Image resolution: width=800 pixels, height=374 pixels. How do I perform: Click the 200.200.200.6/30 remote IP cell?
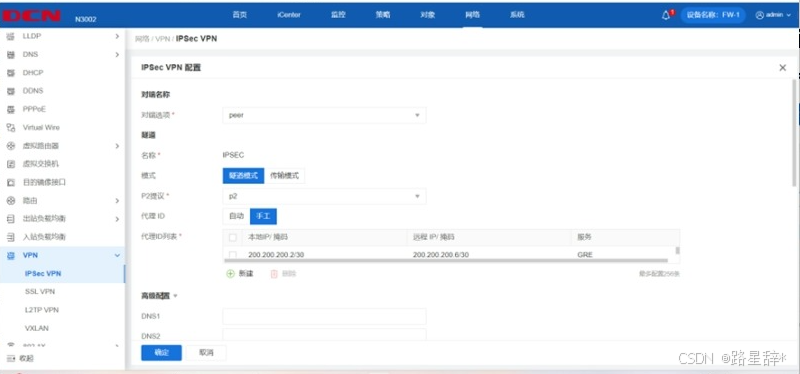click(441, 254)
